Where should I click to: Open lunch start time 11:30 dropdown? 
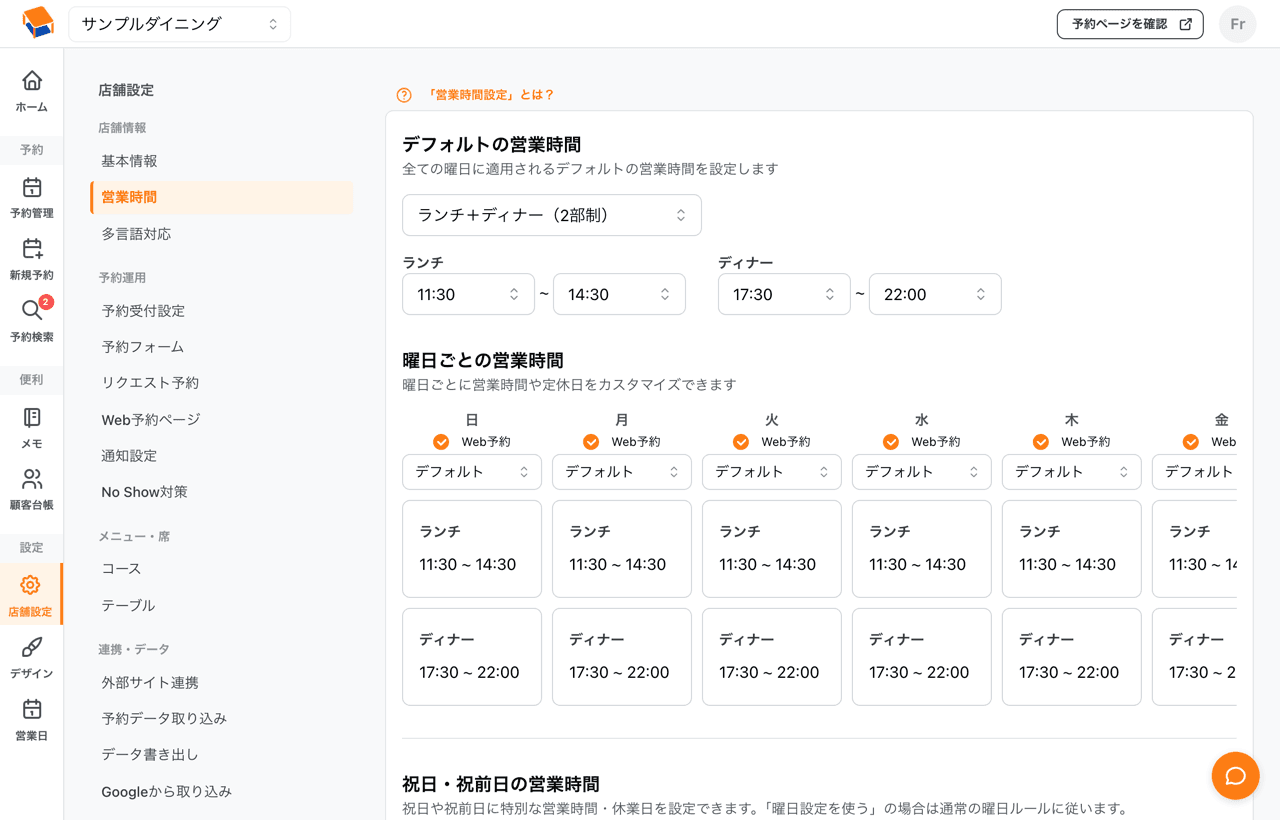point(469,294)
